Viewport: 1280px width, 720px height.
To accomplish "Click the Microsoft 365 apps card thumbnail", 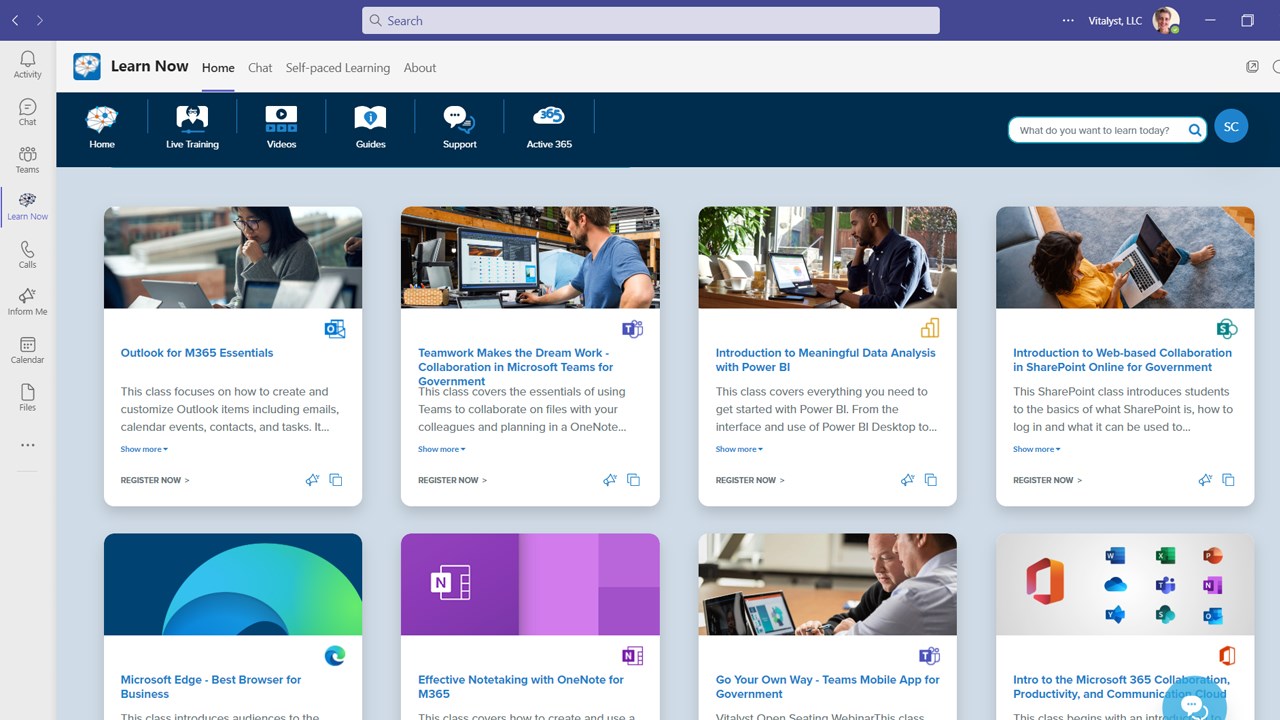I will coord(1125,584).
